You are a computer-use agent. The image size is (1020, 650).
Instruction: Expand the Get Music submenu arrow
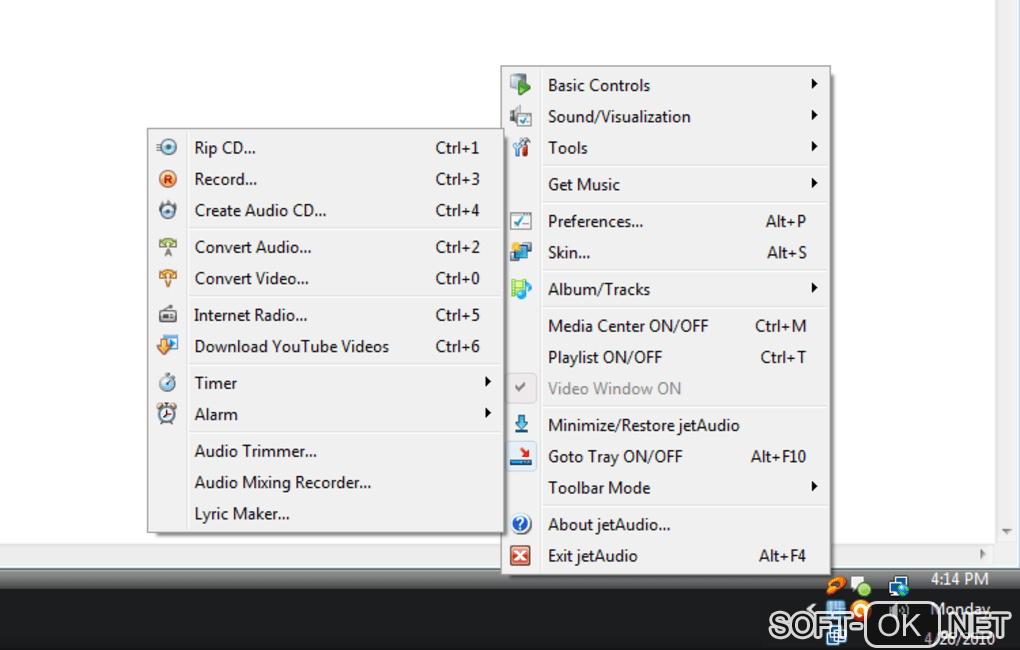814,183
